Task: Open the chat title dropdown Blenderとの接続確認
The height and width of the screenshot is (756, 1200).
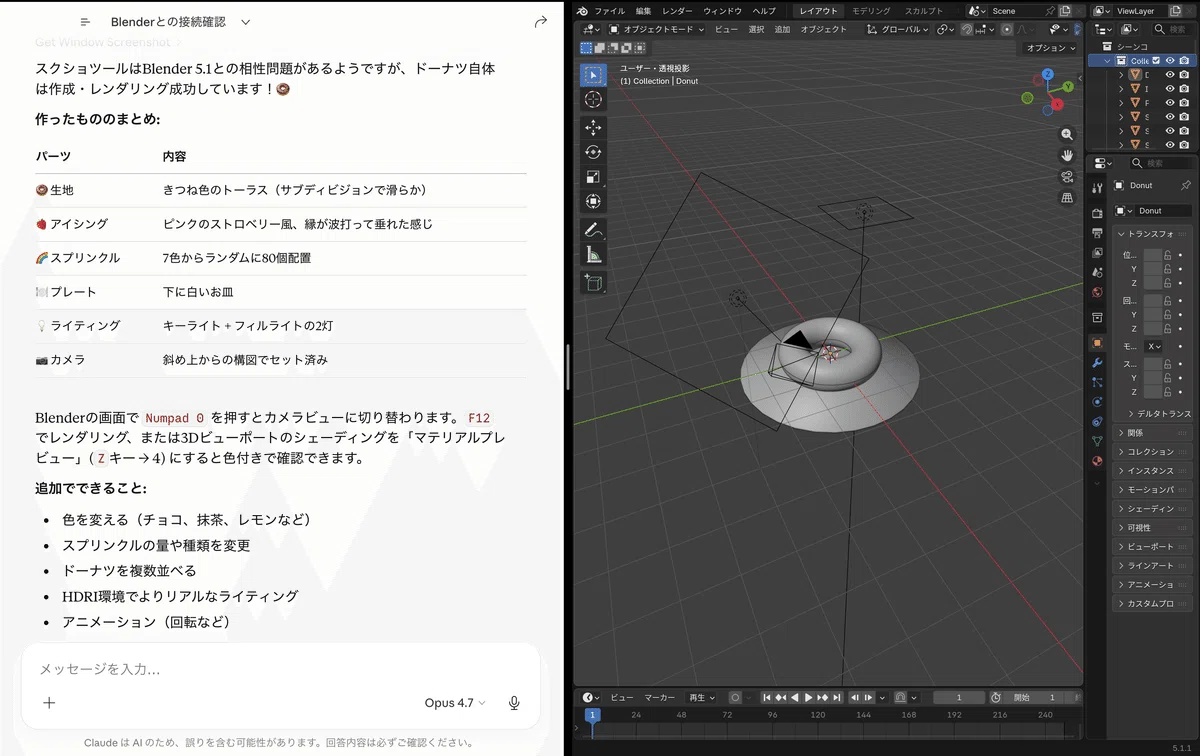Action: click(x=181, y=22)
